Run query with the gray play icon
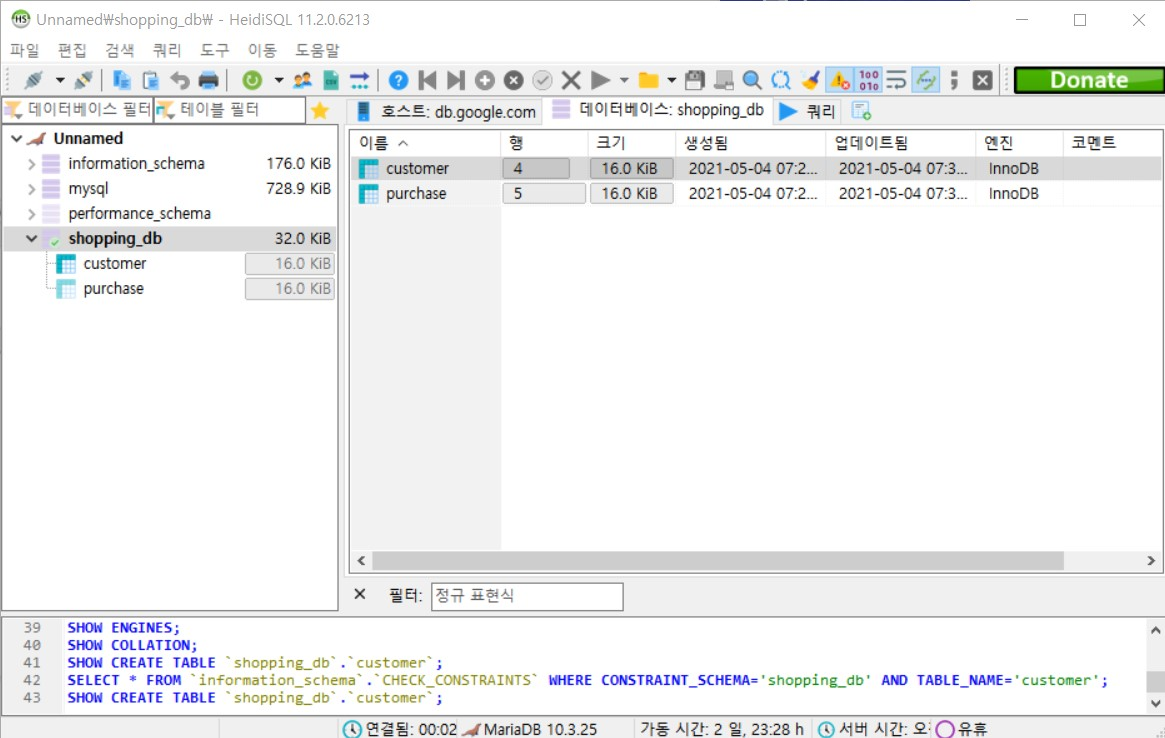The width and height of the screenshot is (1165, 738). (600, 80)
